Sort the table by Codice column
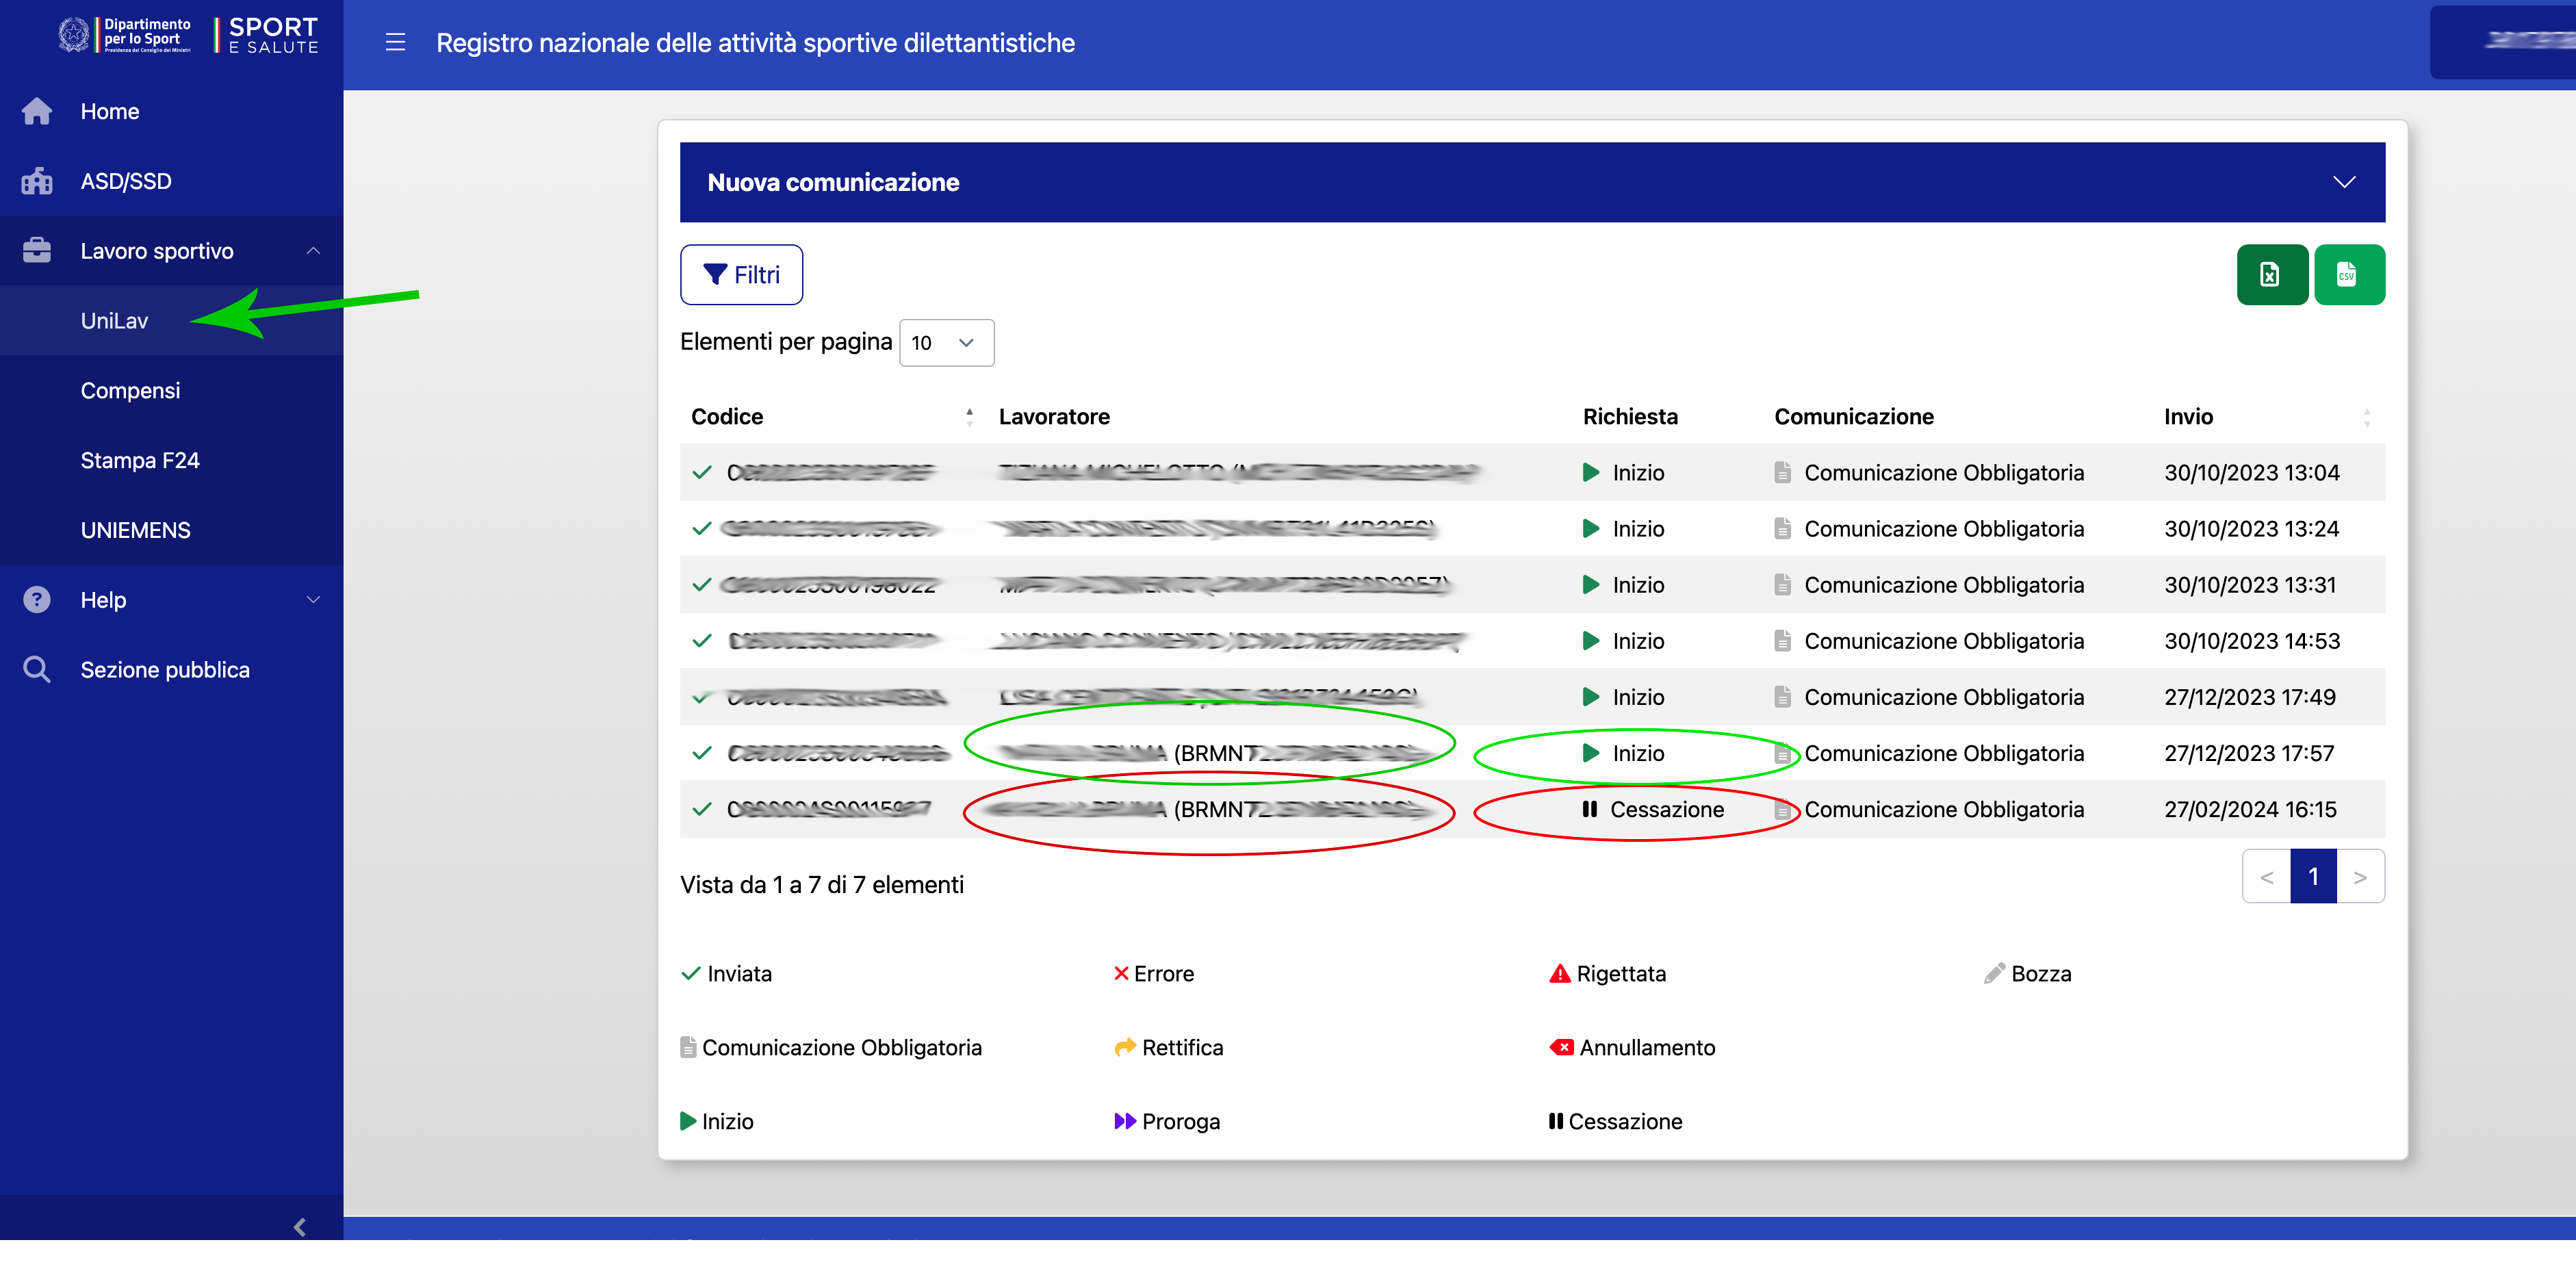This screenshot has height=1288, width=2576. [x=969, y=417]
